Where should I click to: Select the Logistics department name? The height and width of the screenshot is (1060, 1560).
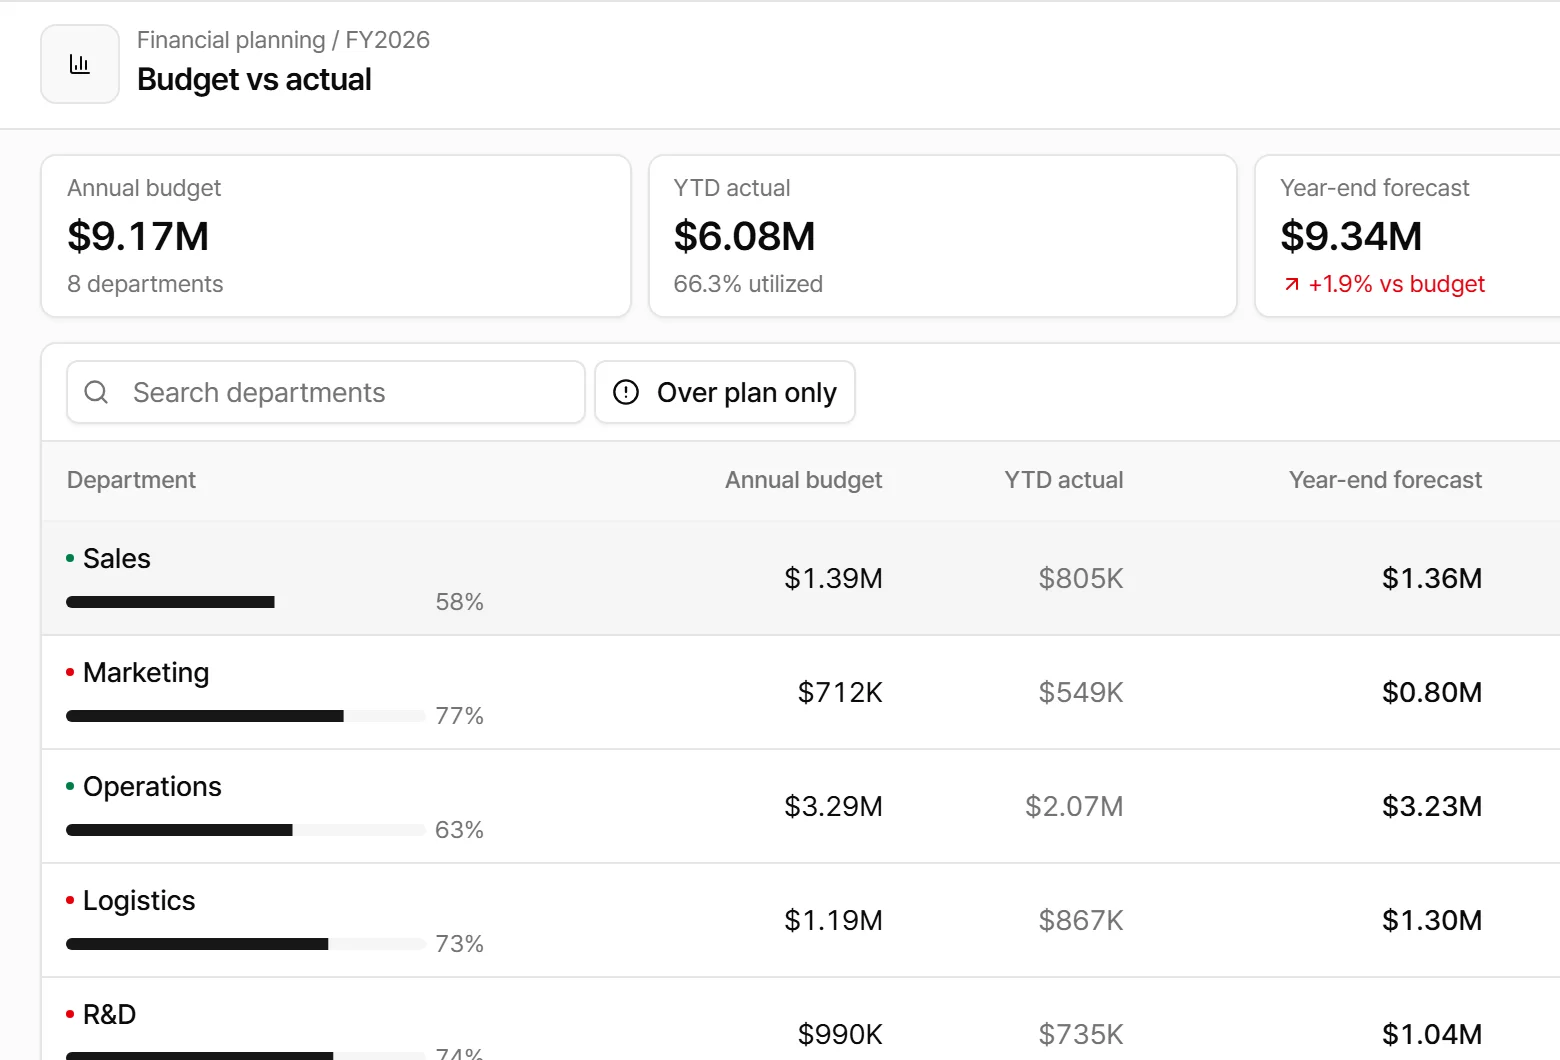click(139, 900)
